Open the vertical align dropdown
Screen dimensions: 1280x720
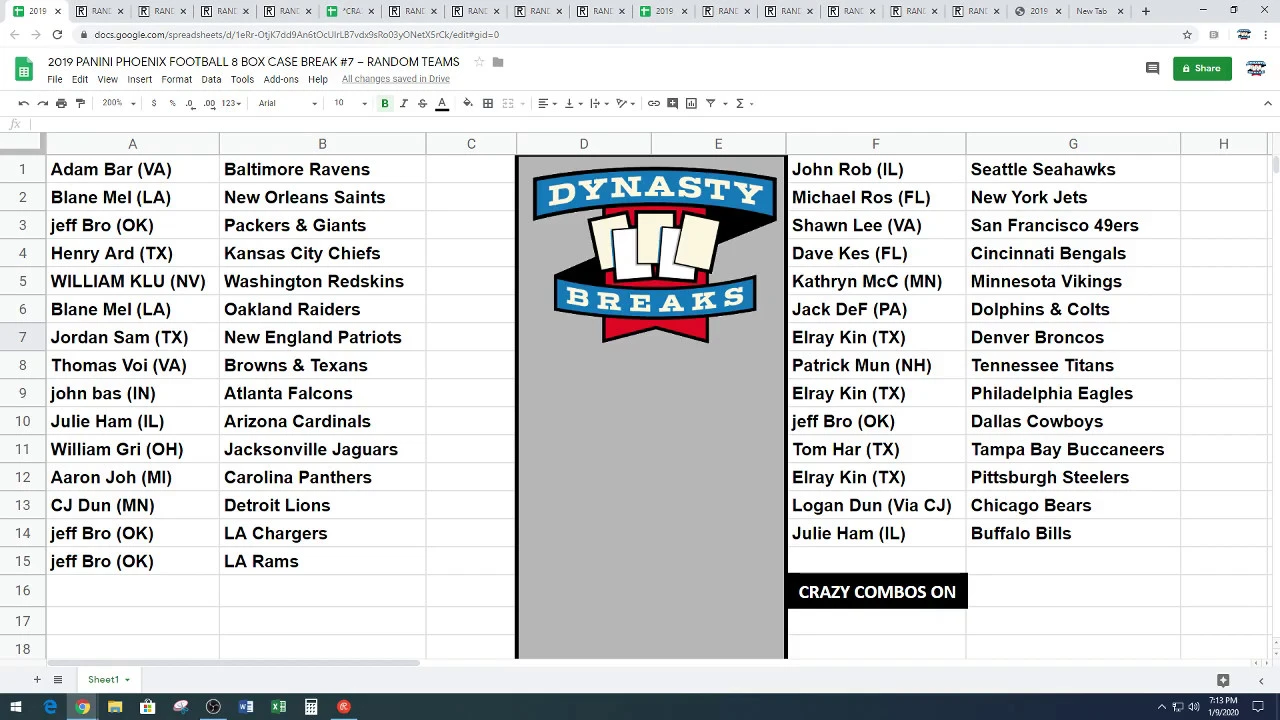click(x=572, y=103)
